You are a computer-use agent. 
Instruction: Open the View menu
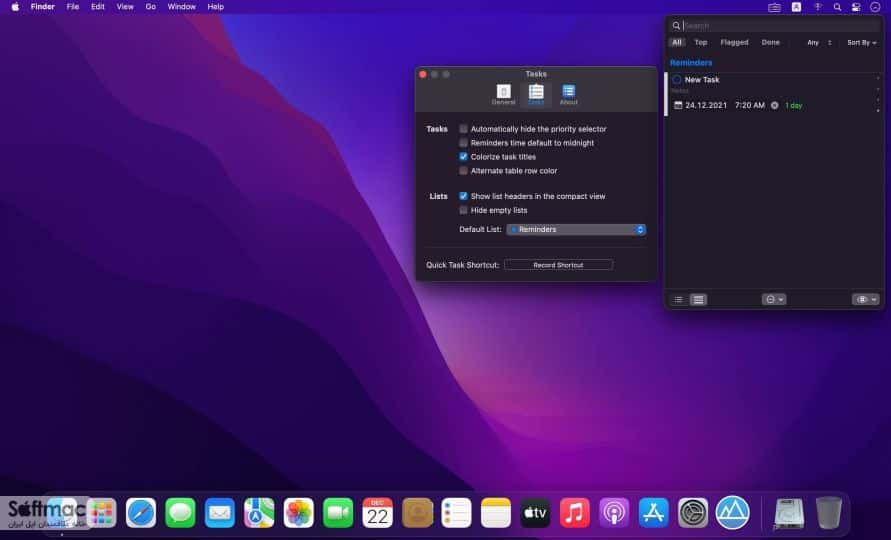pyautogui.click(x=124, y=7)
